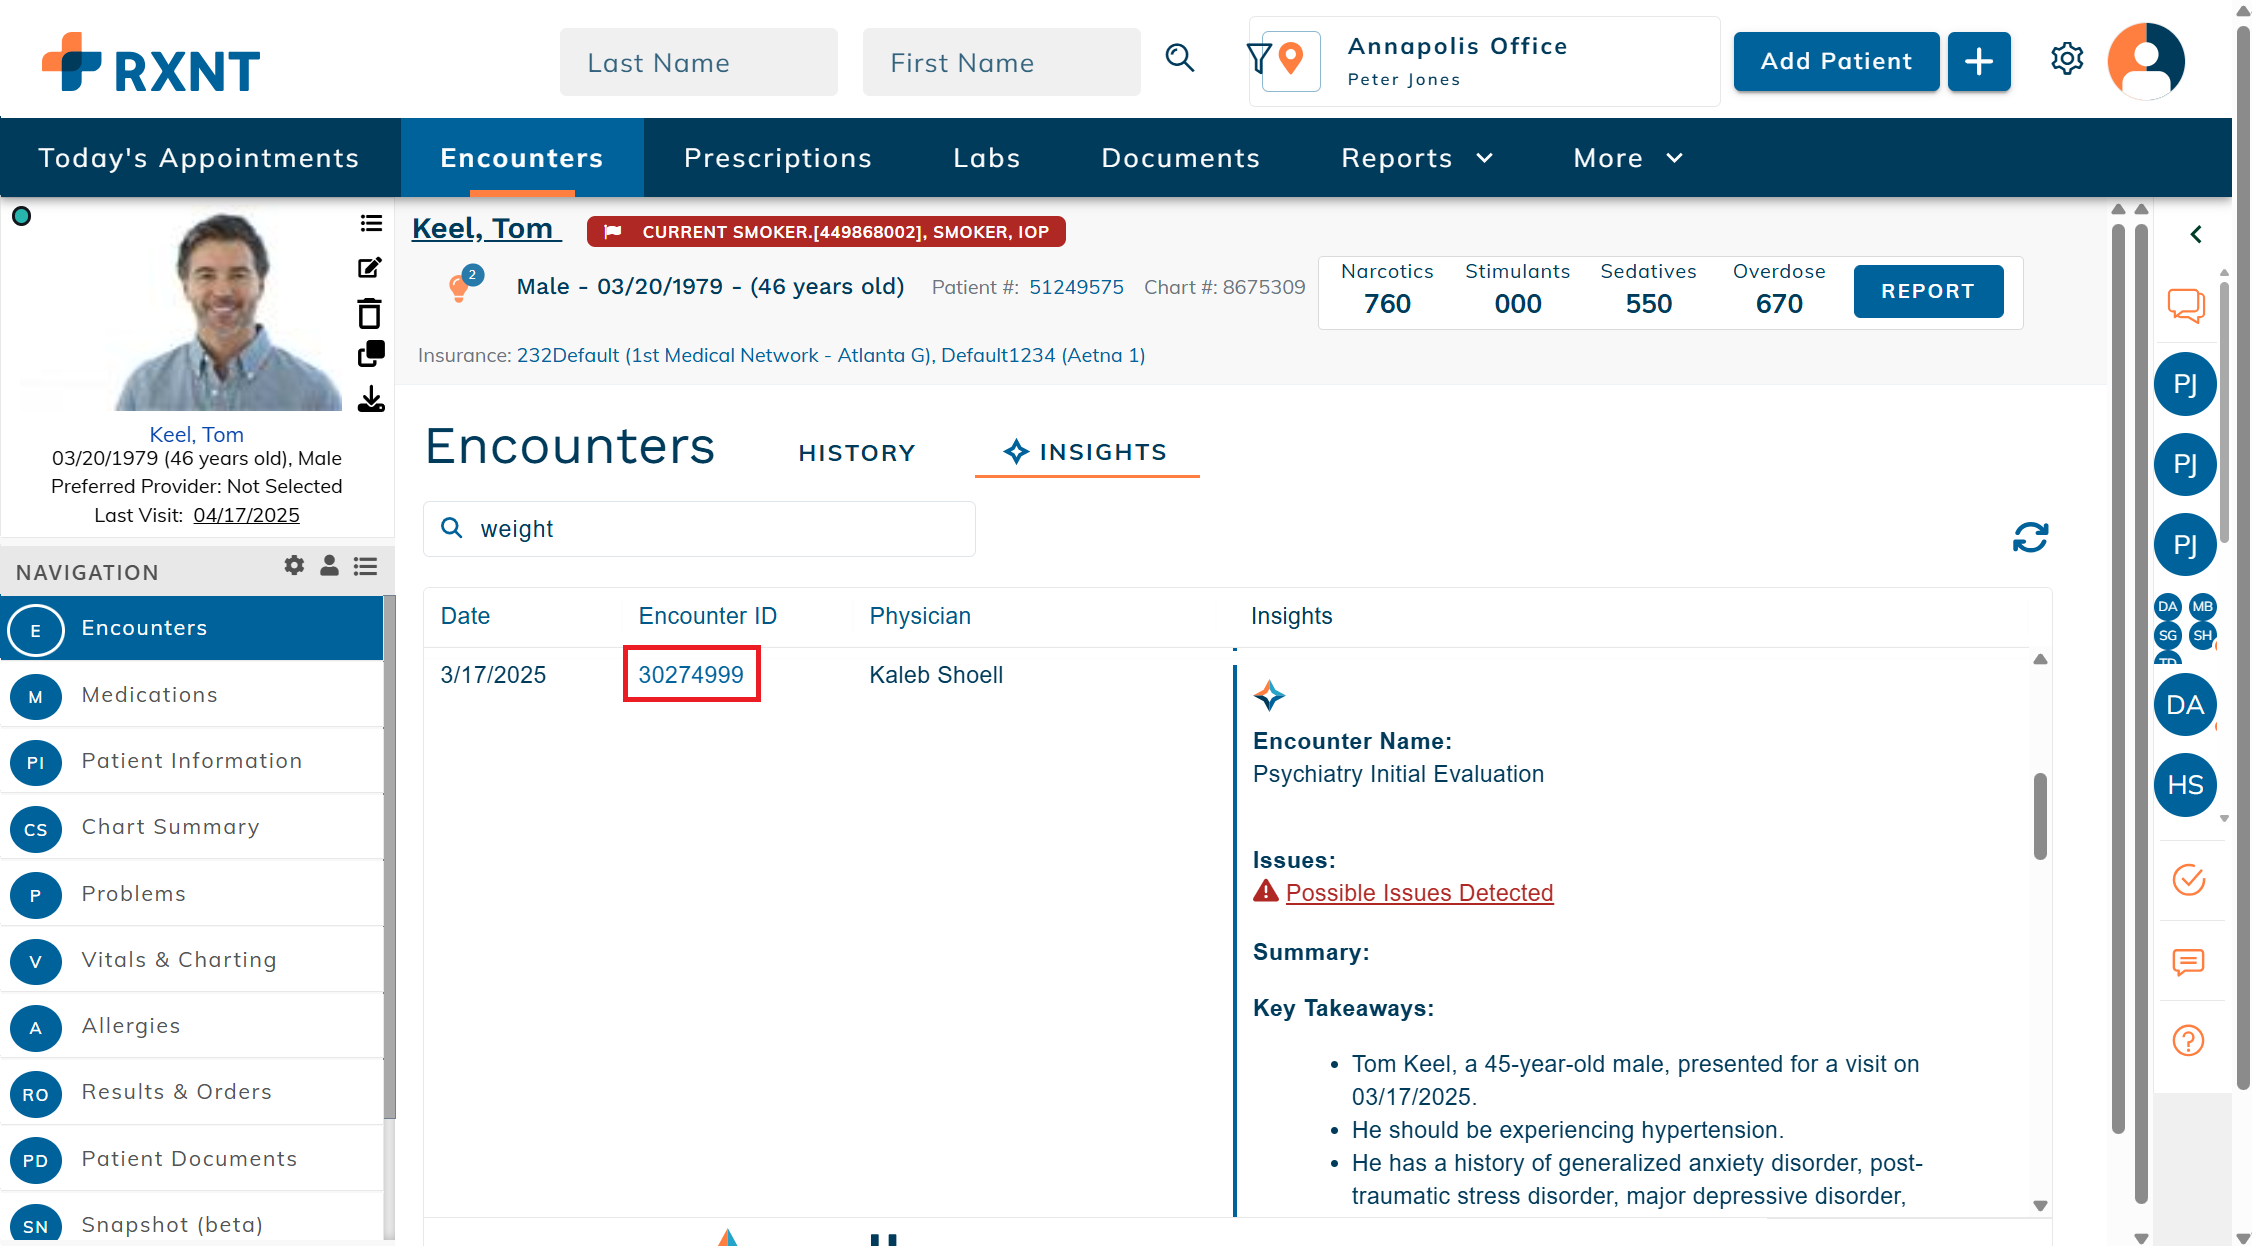Open encounter ID 30274999 link
The image size is (2252, 1246).
tap(691, 675)
